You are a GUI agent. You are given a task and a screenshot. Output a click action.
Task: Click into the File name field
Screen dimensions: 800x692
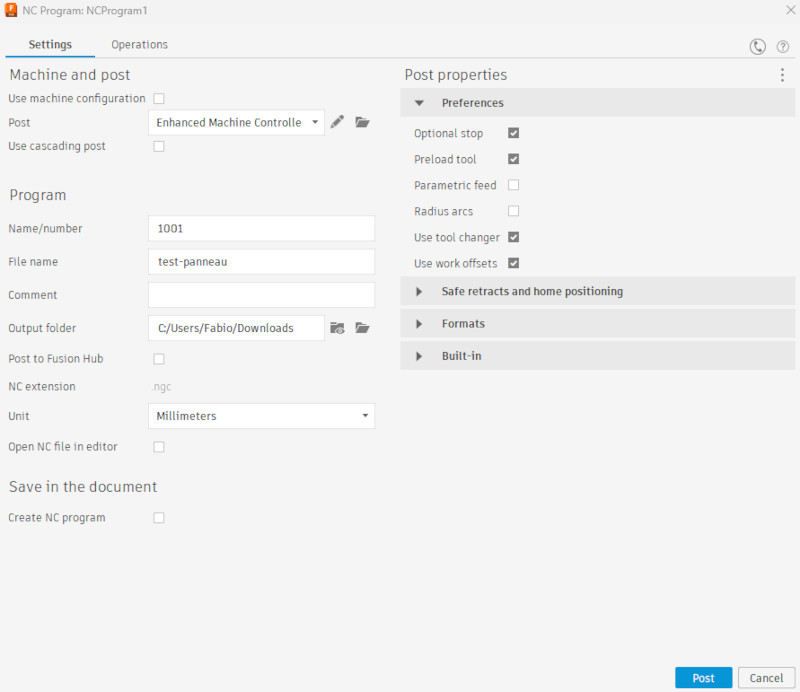click(261, 262)
